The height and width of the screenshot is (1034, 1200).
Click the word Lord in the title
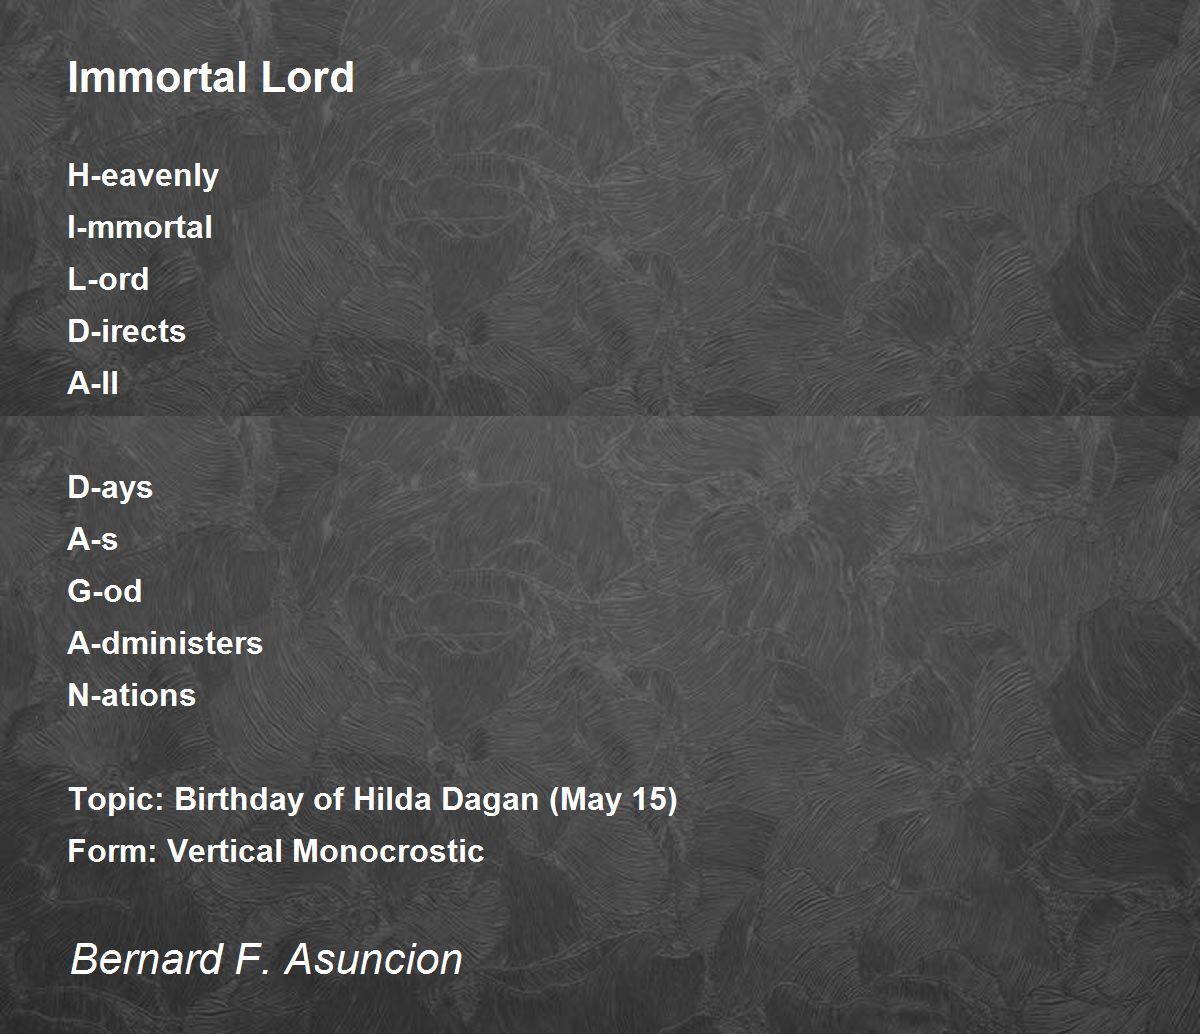click(307, 77)
